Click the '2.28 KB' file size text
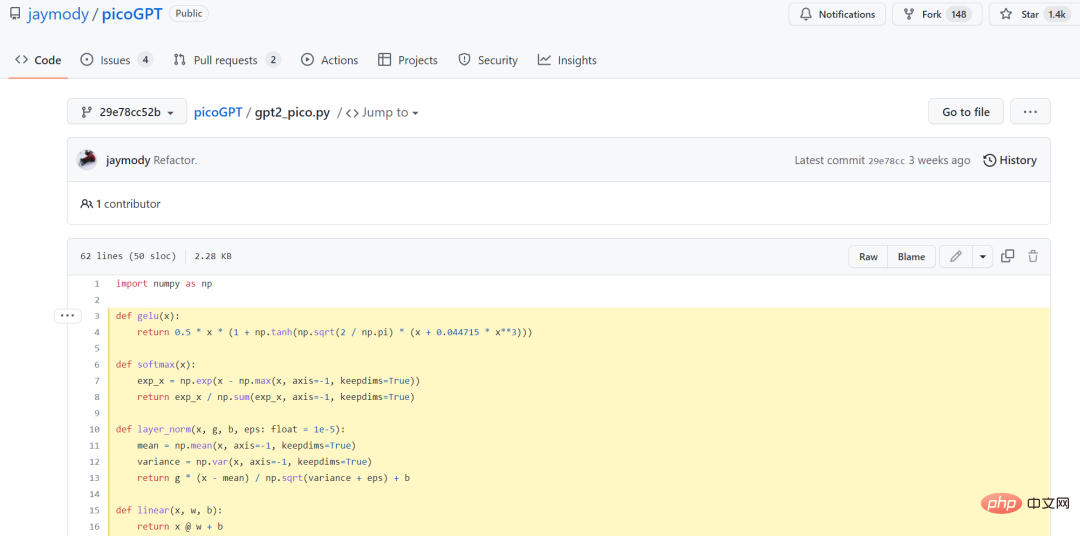The width and height of the screenshot is (1080, 536). (213, 256)
